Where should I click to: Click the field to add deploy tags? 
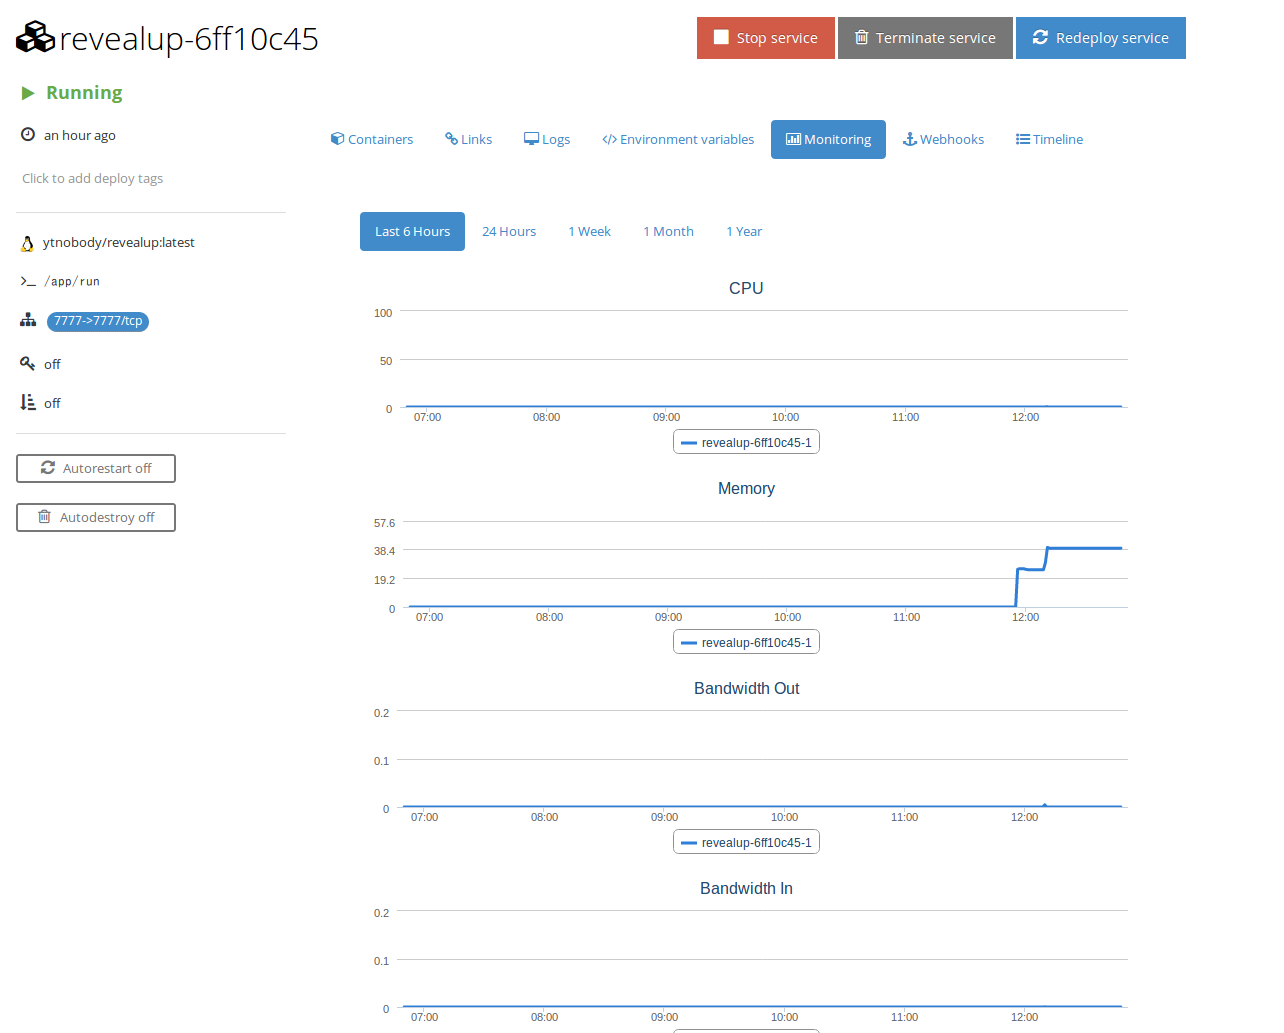(x=92, y=178)
